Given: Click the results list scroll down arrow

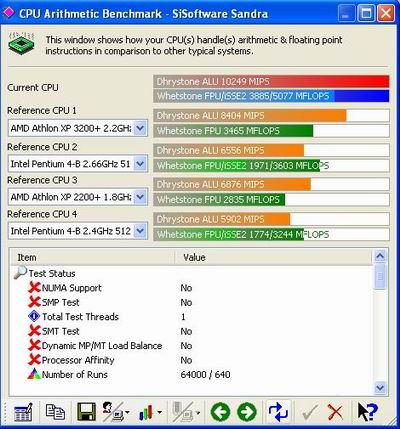Looking at the screenshot, I should point(380,388).
